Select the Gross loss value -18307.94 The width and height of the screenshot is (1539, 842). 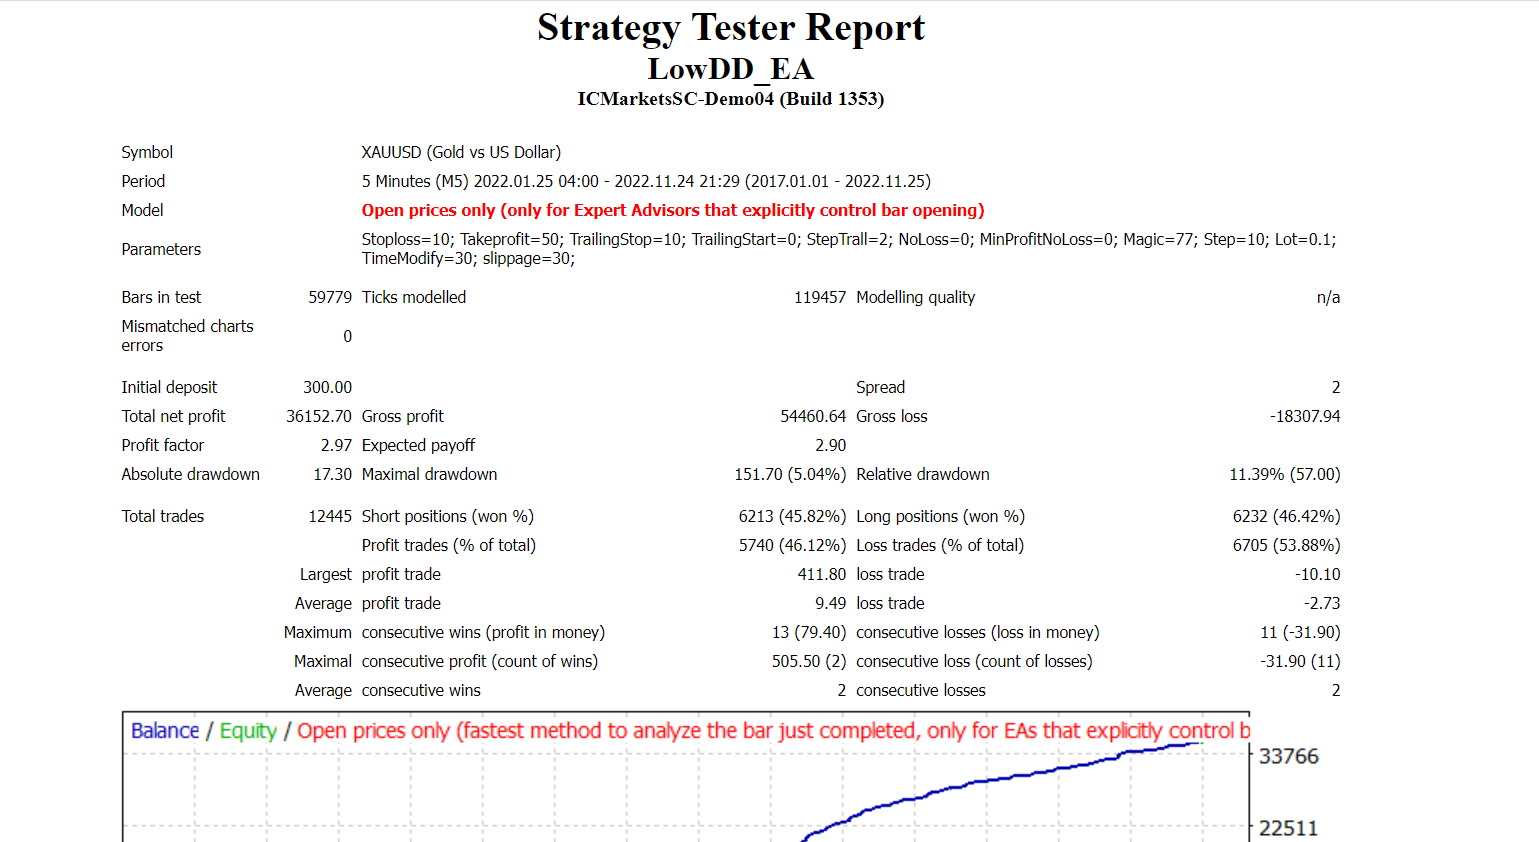[1300, 416]
